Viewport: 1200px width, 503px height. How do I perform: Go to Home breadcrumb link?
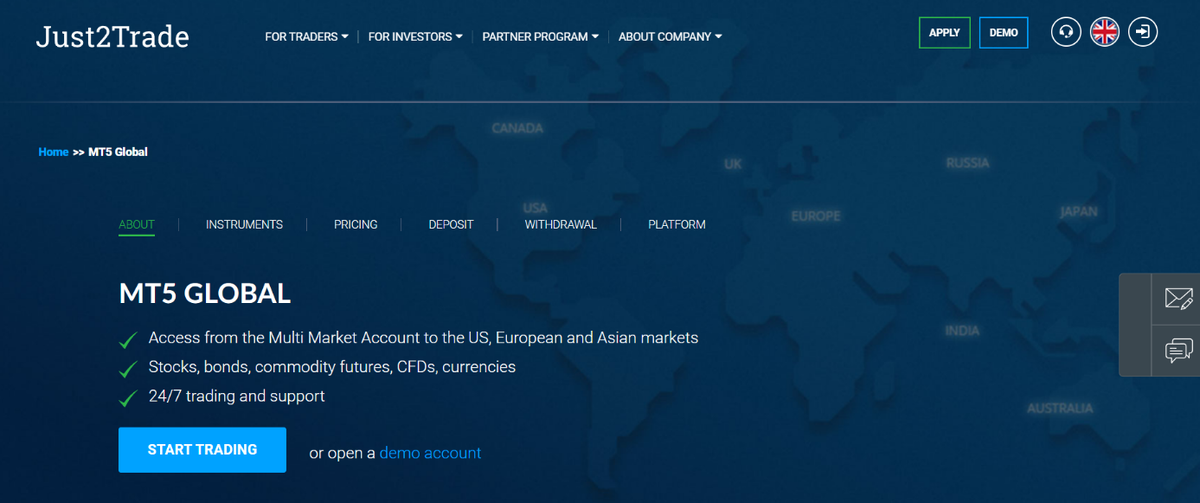(53, 152)
